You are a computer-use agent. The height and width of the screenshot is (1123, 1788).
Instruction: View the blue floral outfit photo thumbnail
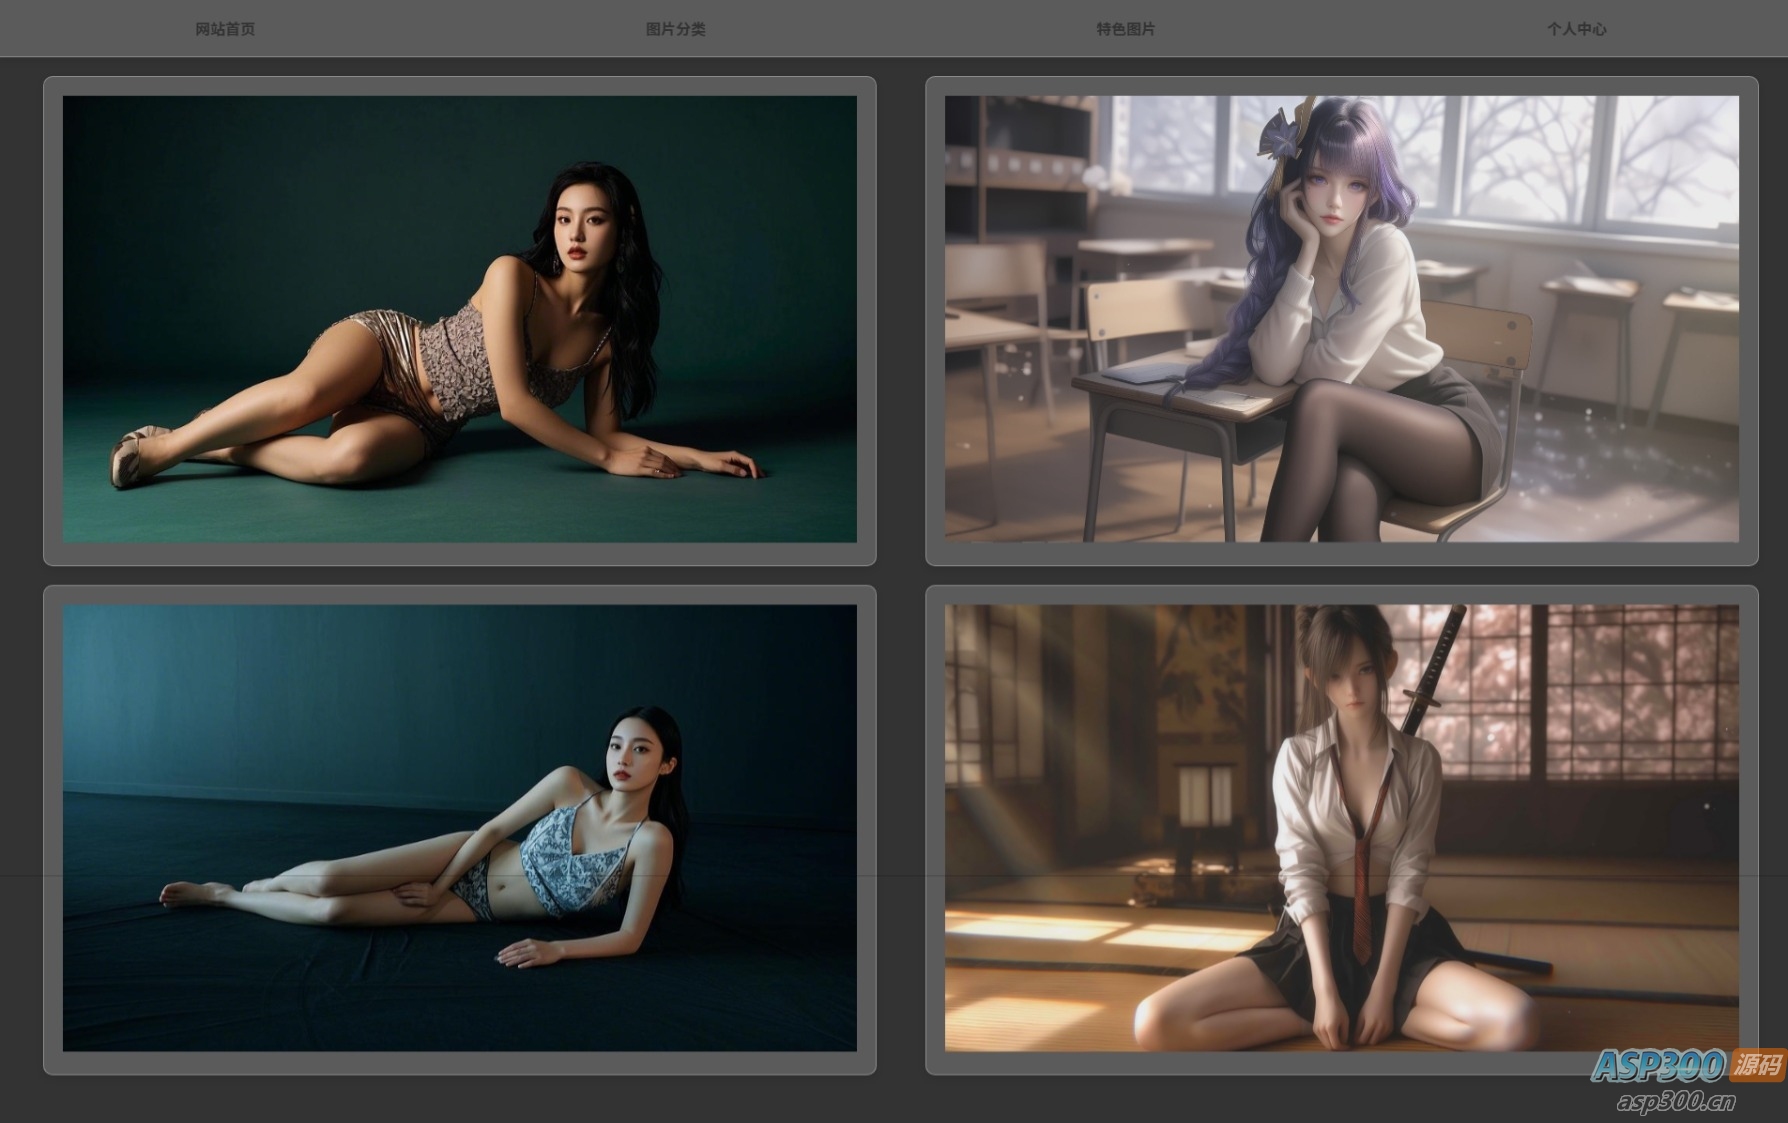[459, 827]
